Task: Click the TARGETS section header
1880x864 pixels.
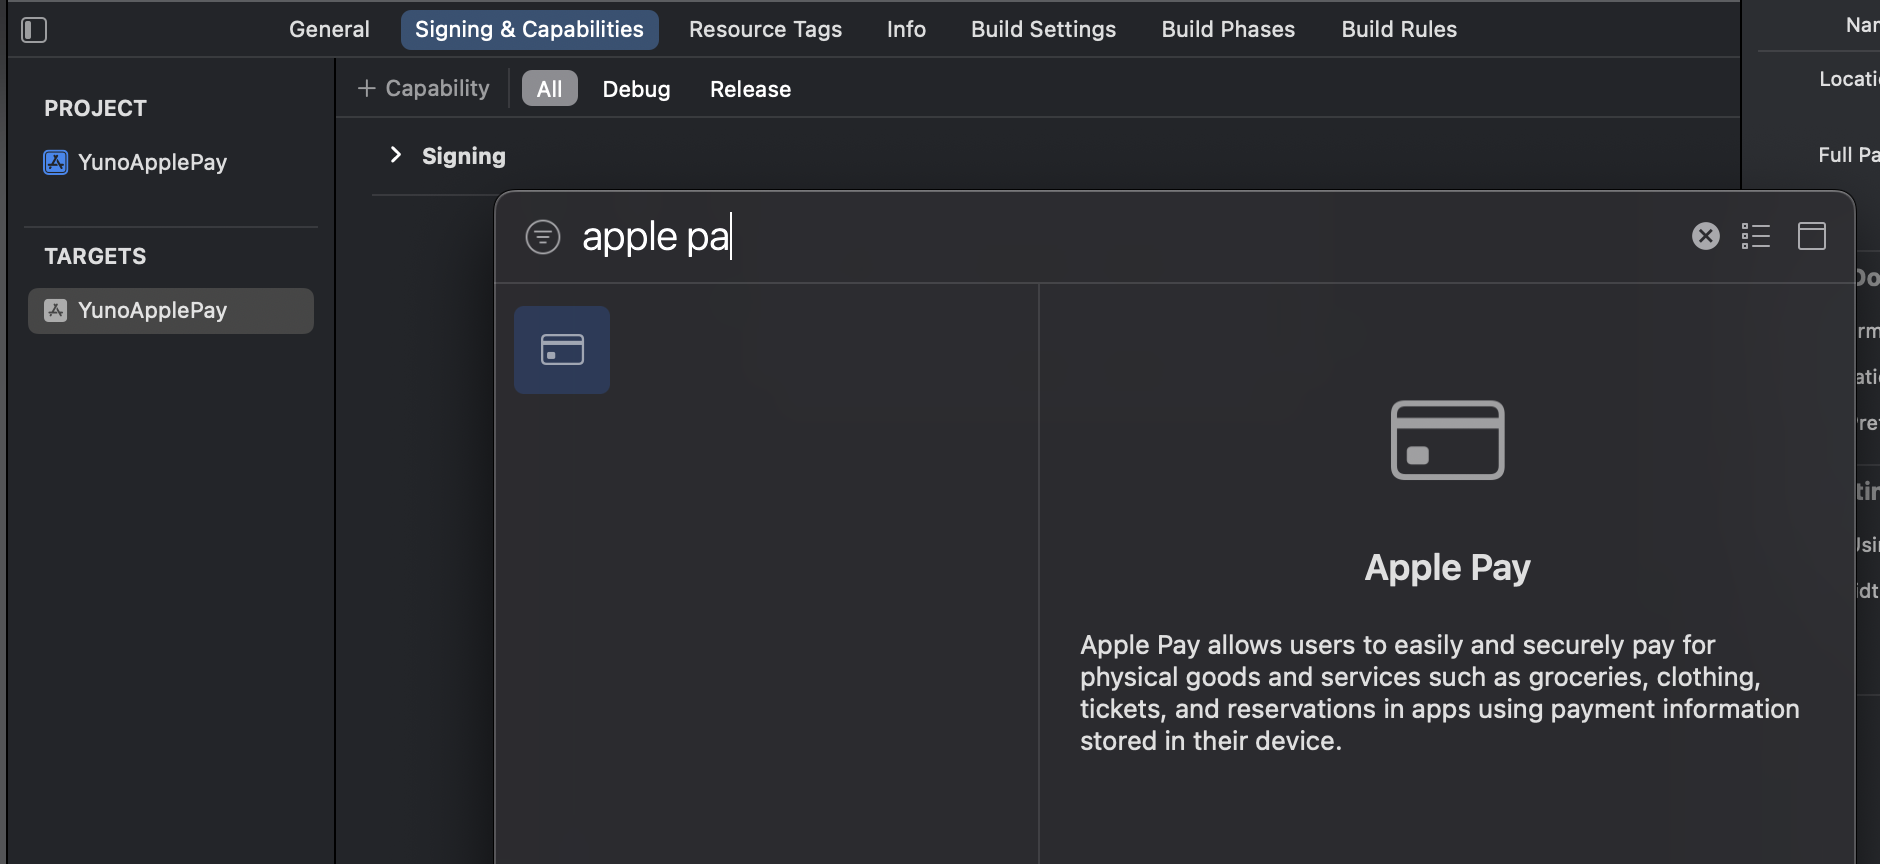Action: 95,256
